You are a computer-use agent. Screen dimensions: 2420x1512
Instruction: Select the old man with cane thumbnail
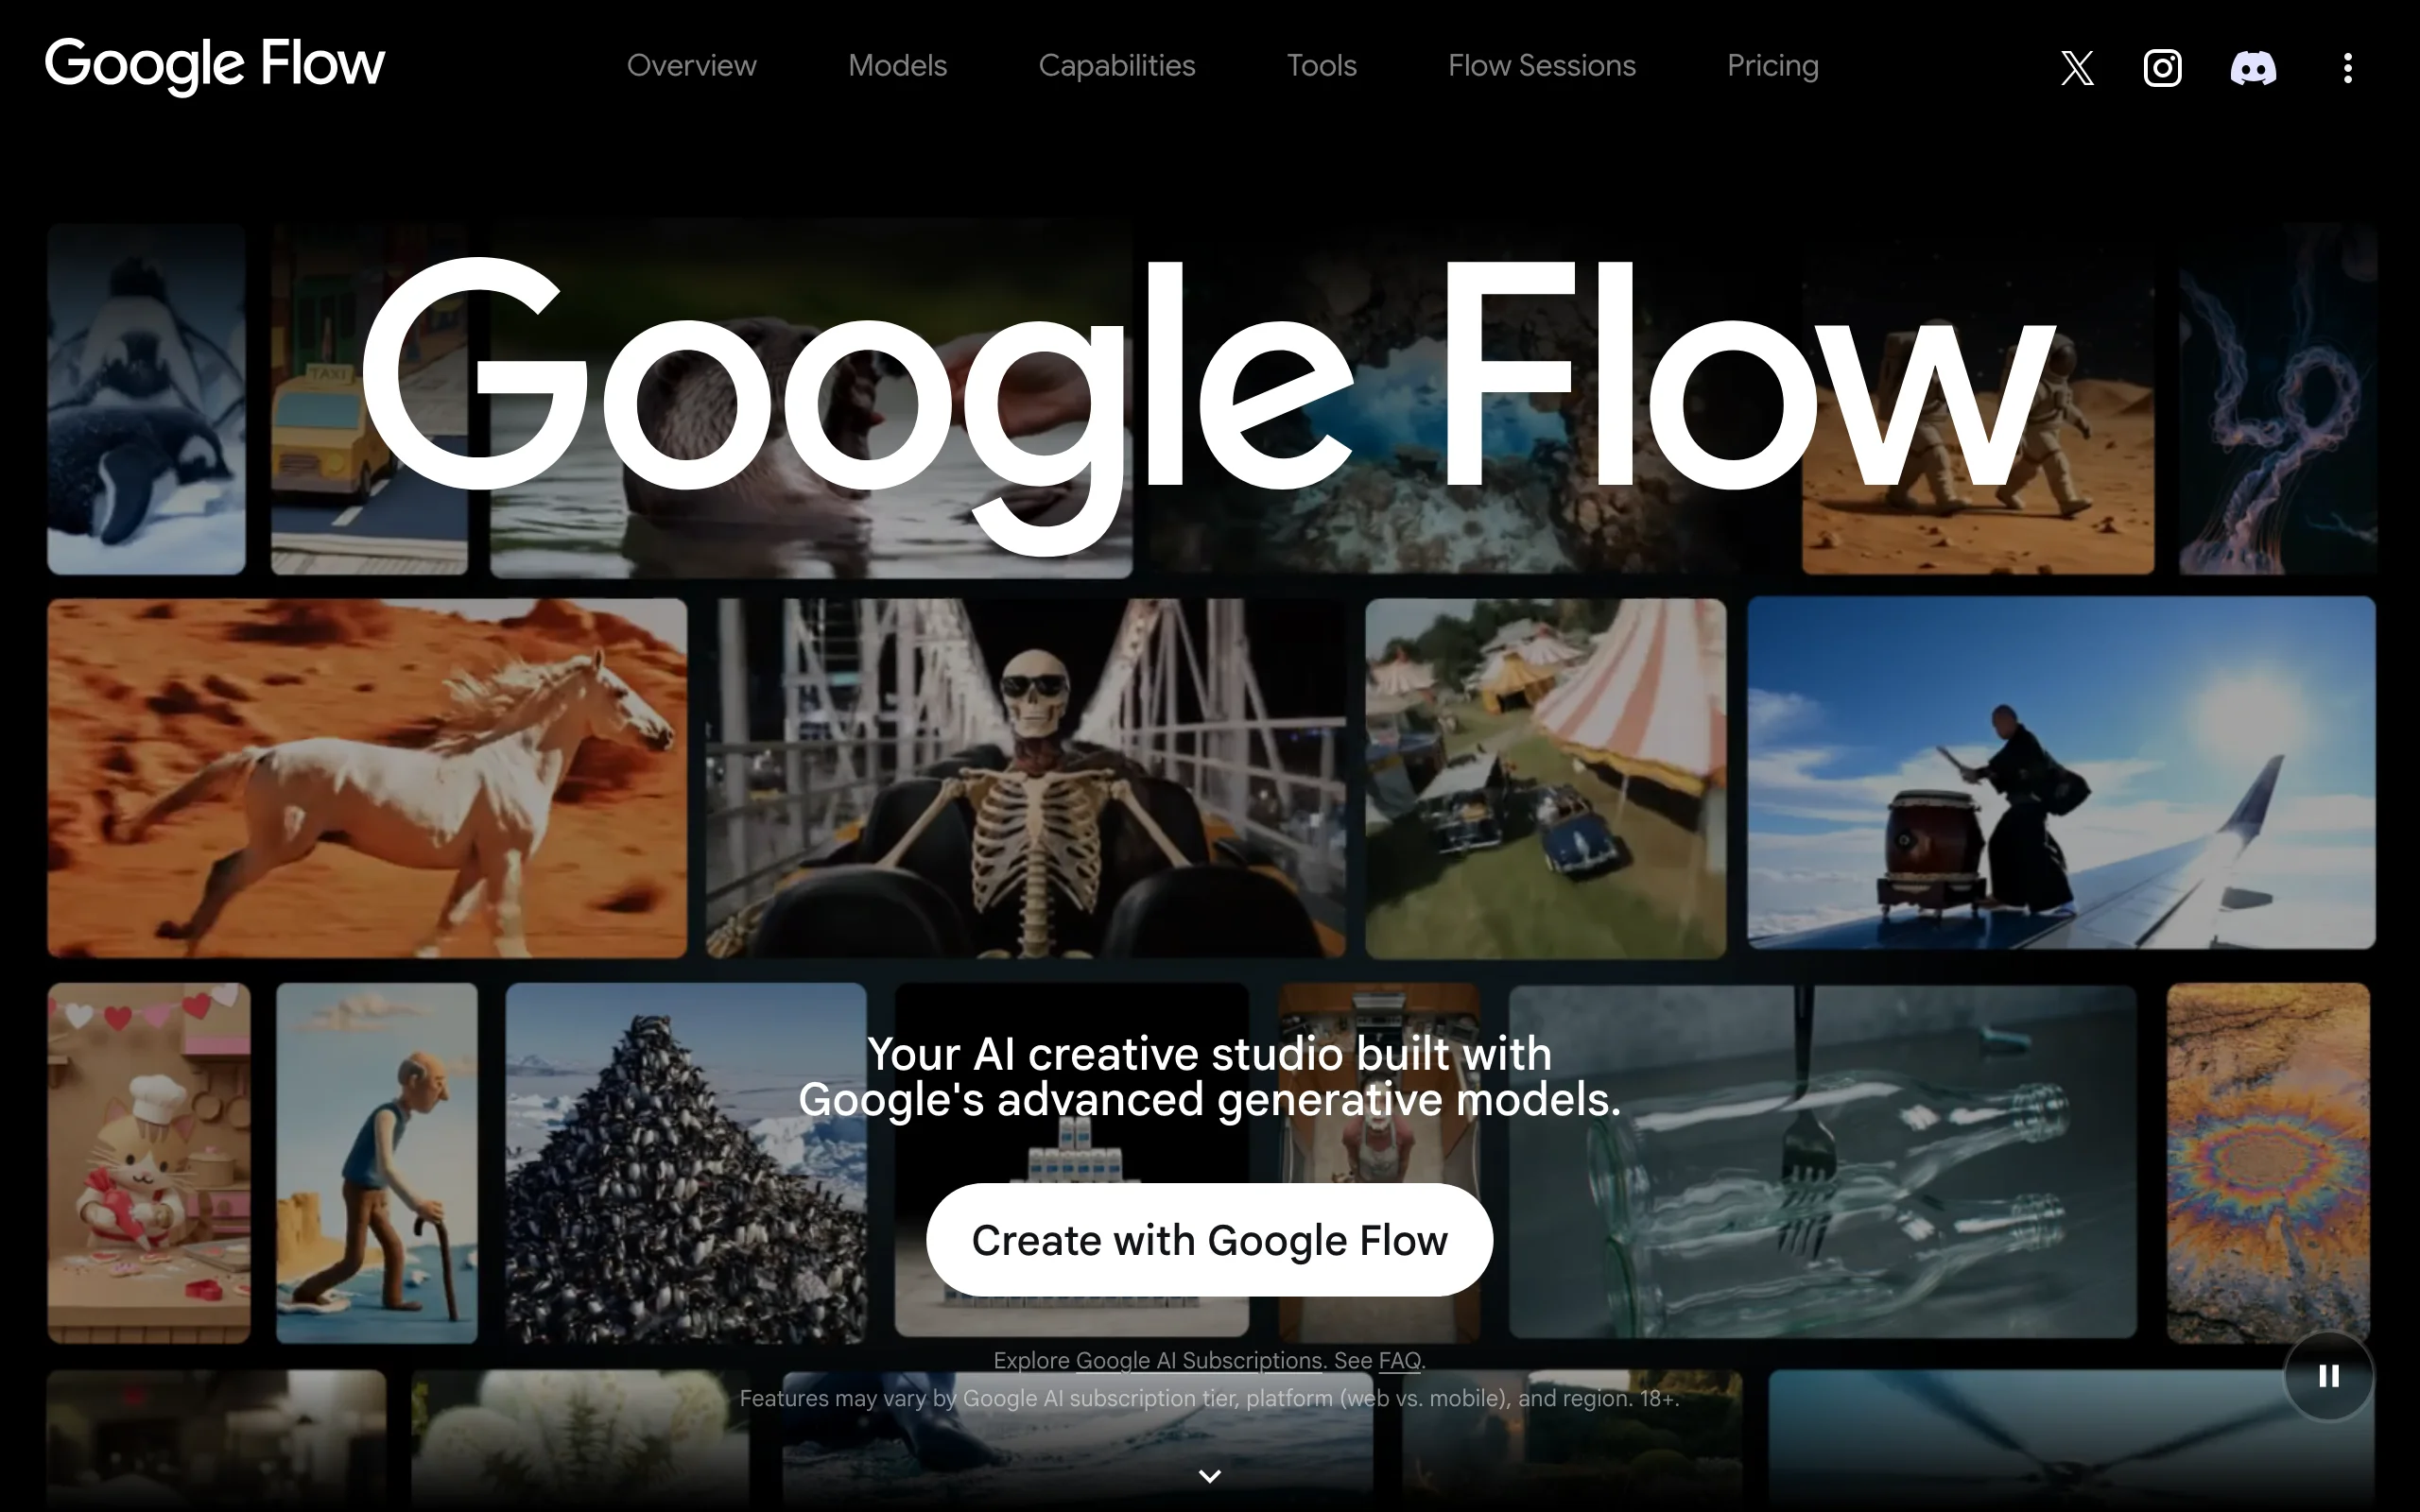pos(377,1163)
